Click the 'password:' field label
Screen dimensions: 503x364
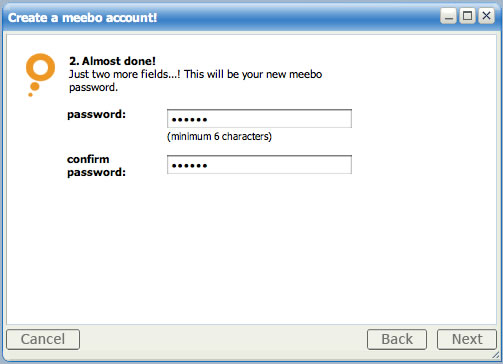(96, 114)
